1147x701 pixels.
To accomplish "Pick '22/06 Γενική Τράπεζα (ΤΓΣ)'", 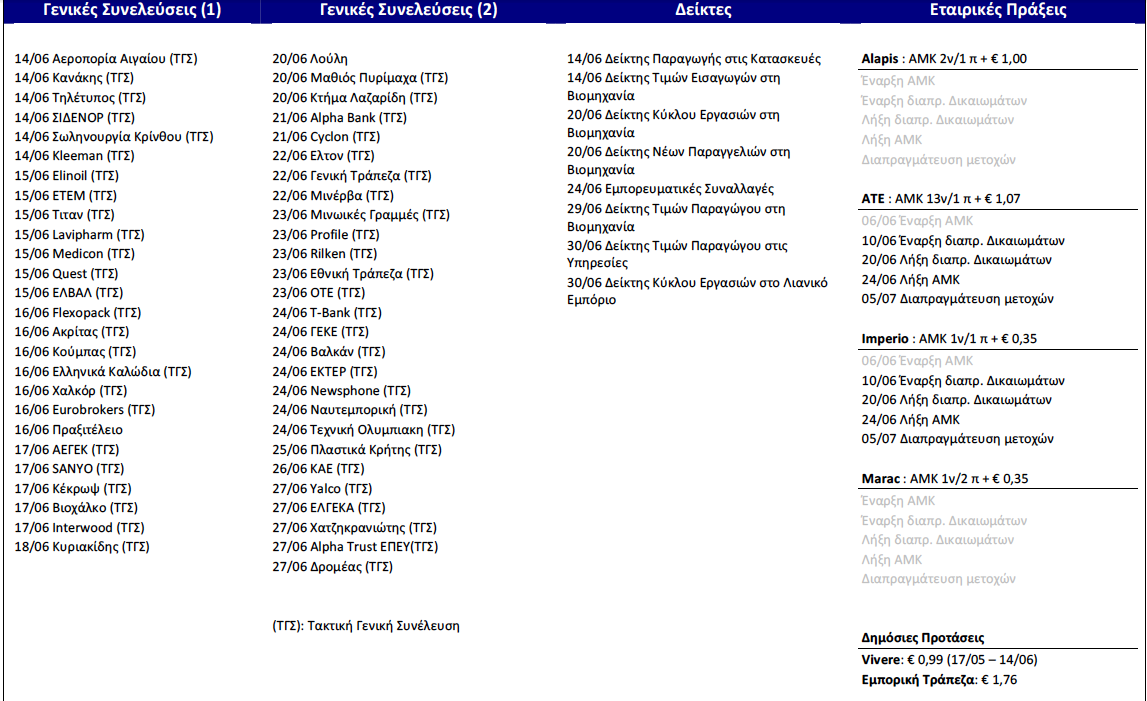I will tap(352, 176).
